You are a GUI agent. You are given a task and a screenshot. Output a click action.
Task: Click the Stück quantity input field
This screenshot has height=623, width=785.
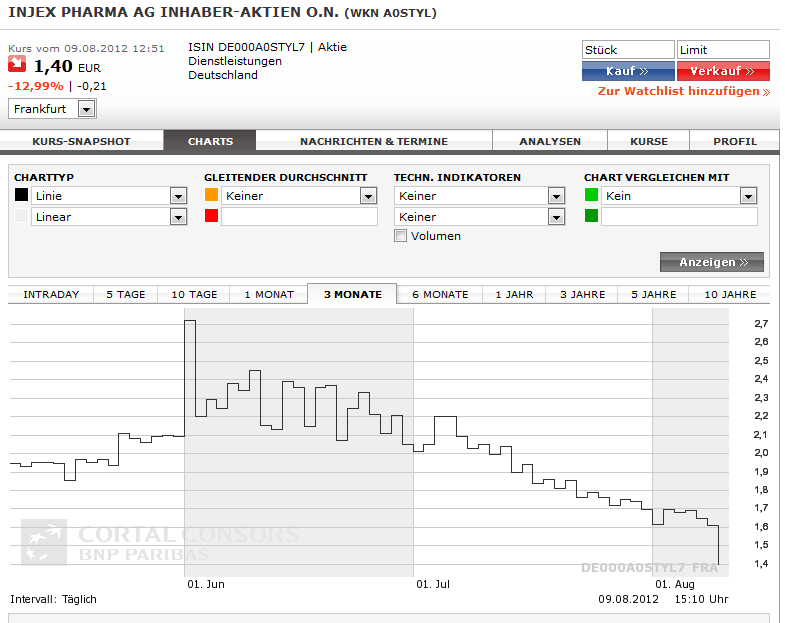click(628, 50)
